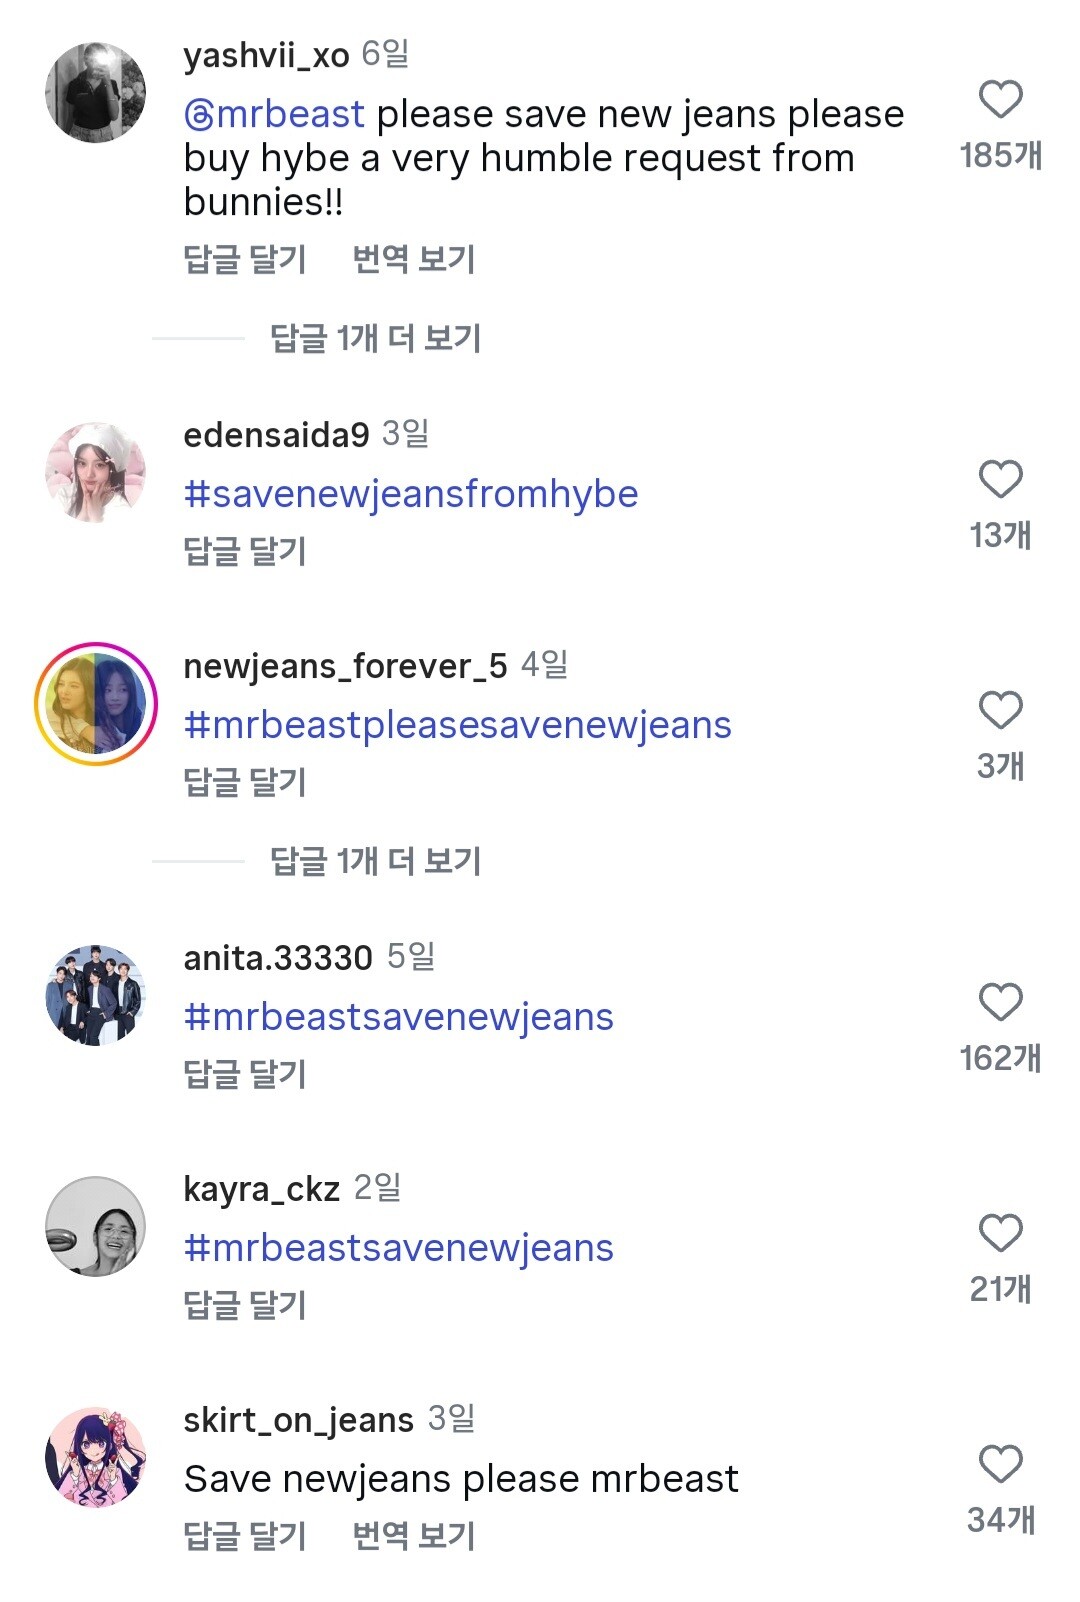Tap kayra_ckz's #mrbeastsavenewjeans hashtag
Viewport: 1080px width, 1602px height.
click(398, 1248)
